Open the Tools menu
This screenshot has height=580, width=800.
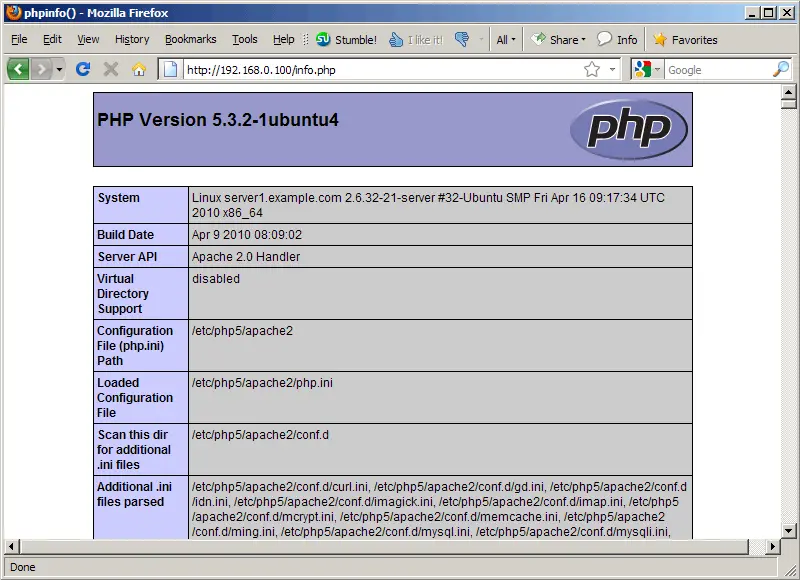coord(244,39)
